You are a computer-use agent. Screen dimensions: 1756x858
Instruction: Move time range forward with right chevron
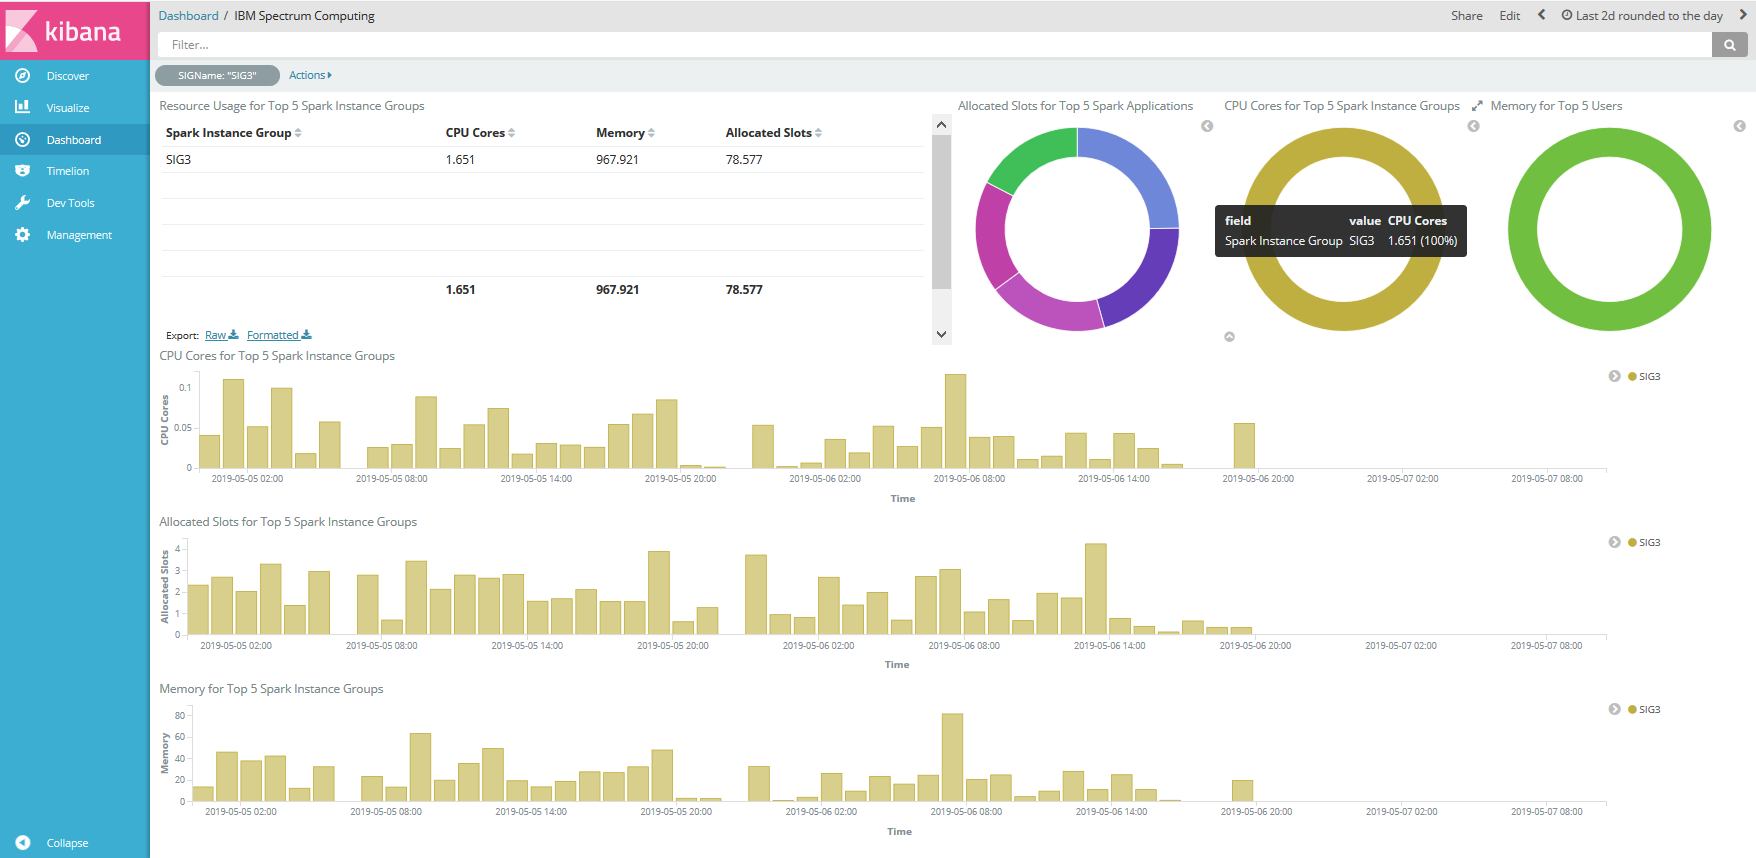pyautogui.click(x=1743, y=15)
